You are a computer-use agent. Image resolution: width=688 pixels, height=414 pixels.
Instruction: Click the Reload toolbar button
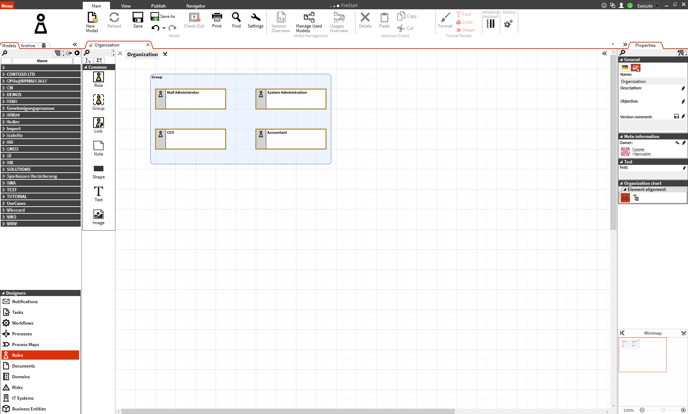point(114,20)
